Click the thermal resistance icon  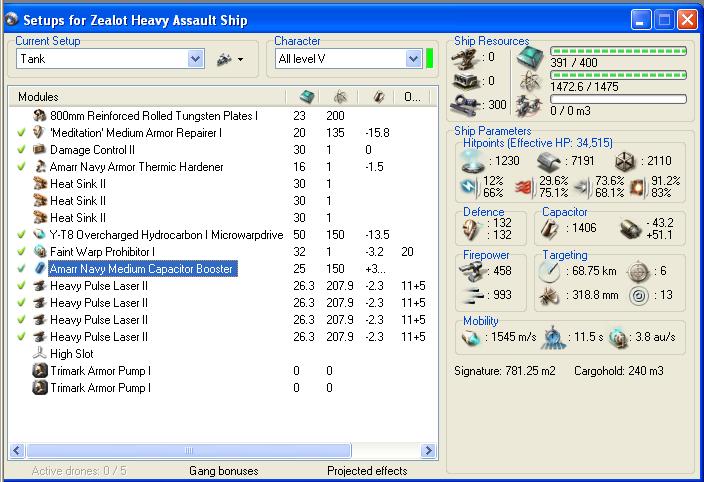524,187
